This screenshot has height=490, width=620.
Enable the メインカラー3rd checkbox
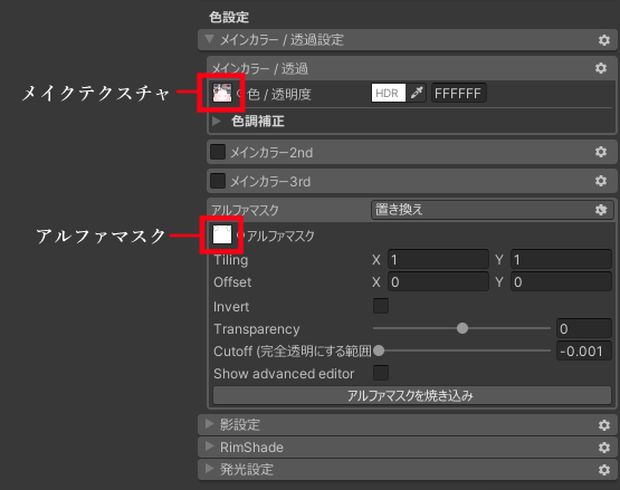point(217,181)
